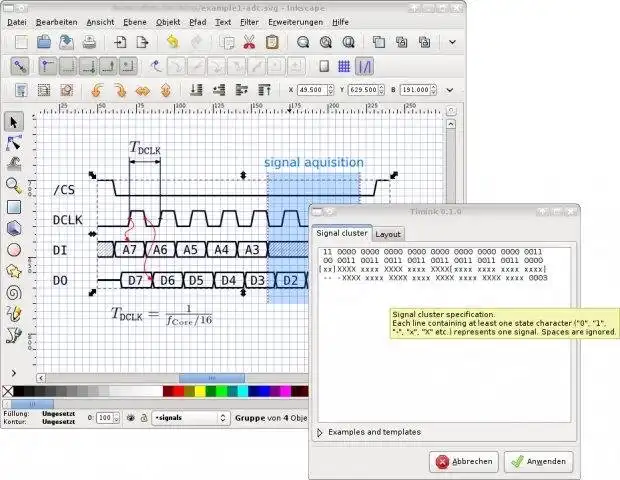This screenshot has width=620, height=480.
Task: Open the Hilfe menu
Action: 340,22
